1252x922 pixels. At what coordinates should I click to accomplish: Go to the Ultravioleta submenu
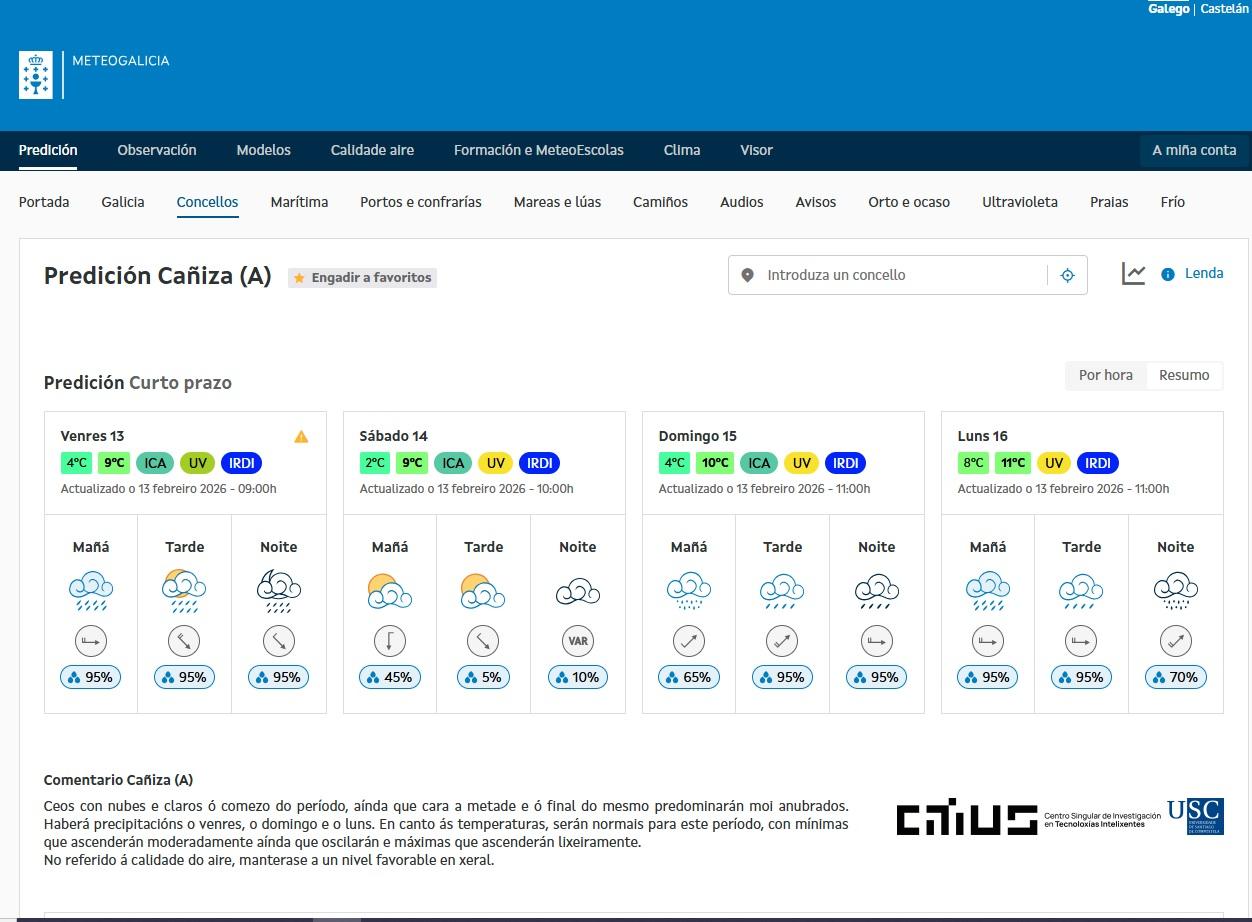pyautogui.click(x=1020, y=202)
